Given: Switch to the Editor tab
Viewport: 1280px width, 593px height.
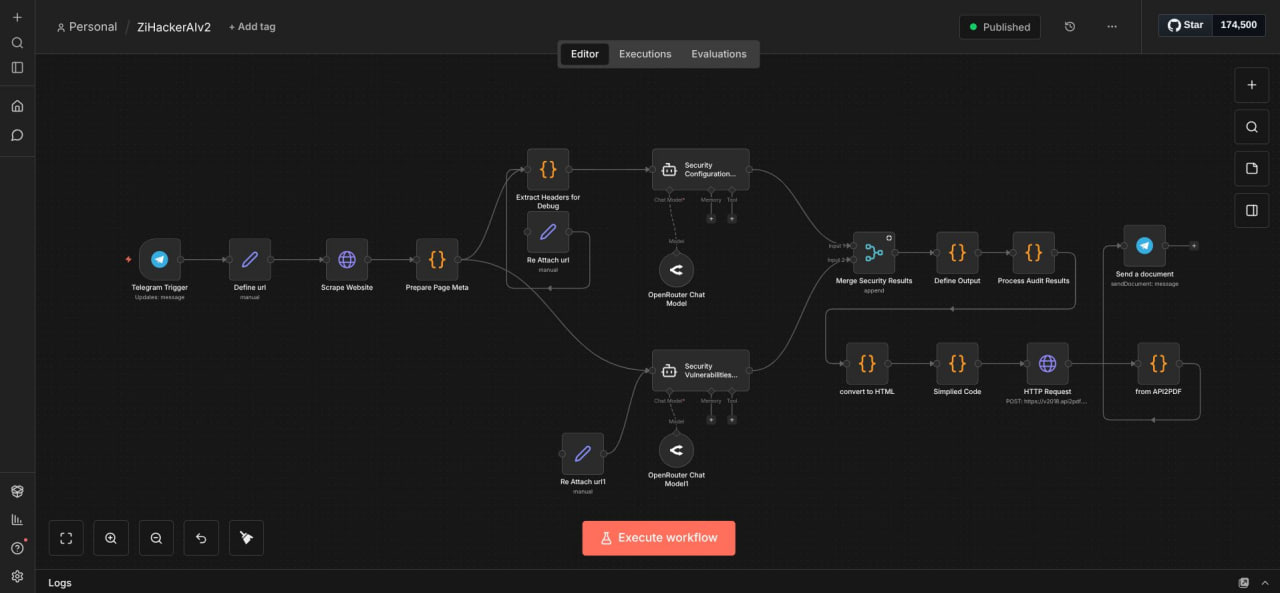Looking at the screenshot, I should coord(585,54).
